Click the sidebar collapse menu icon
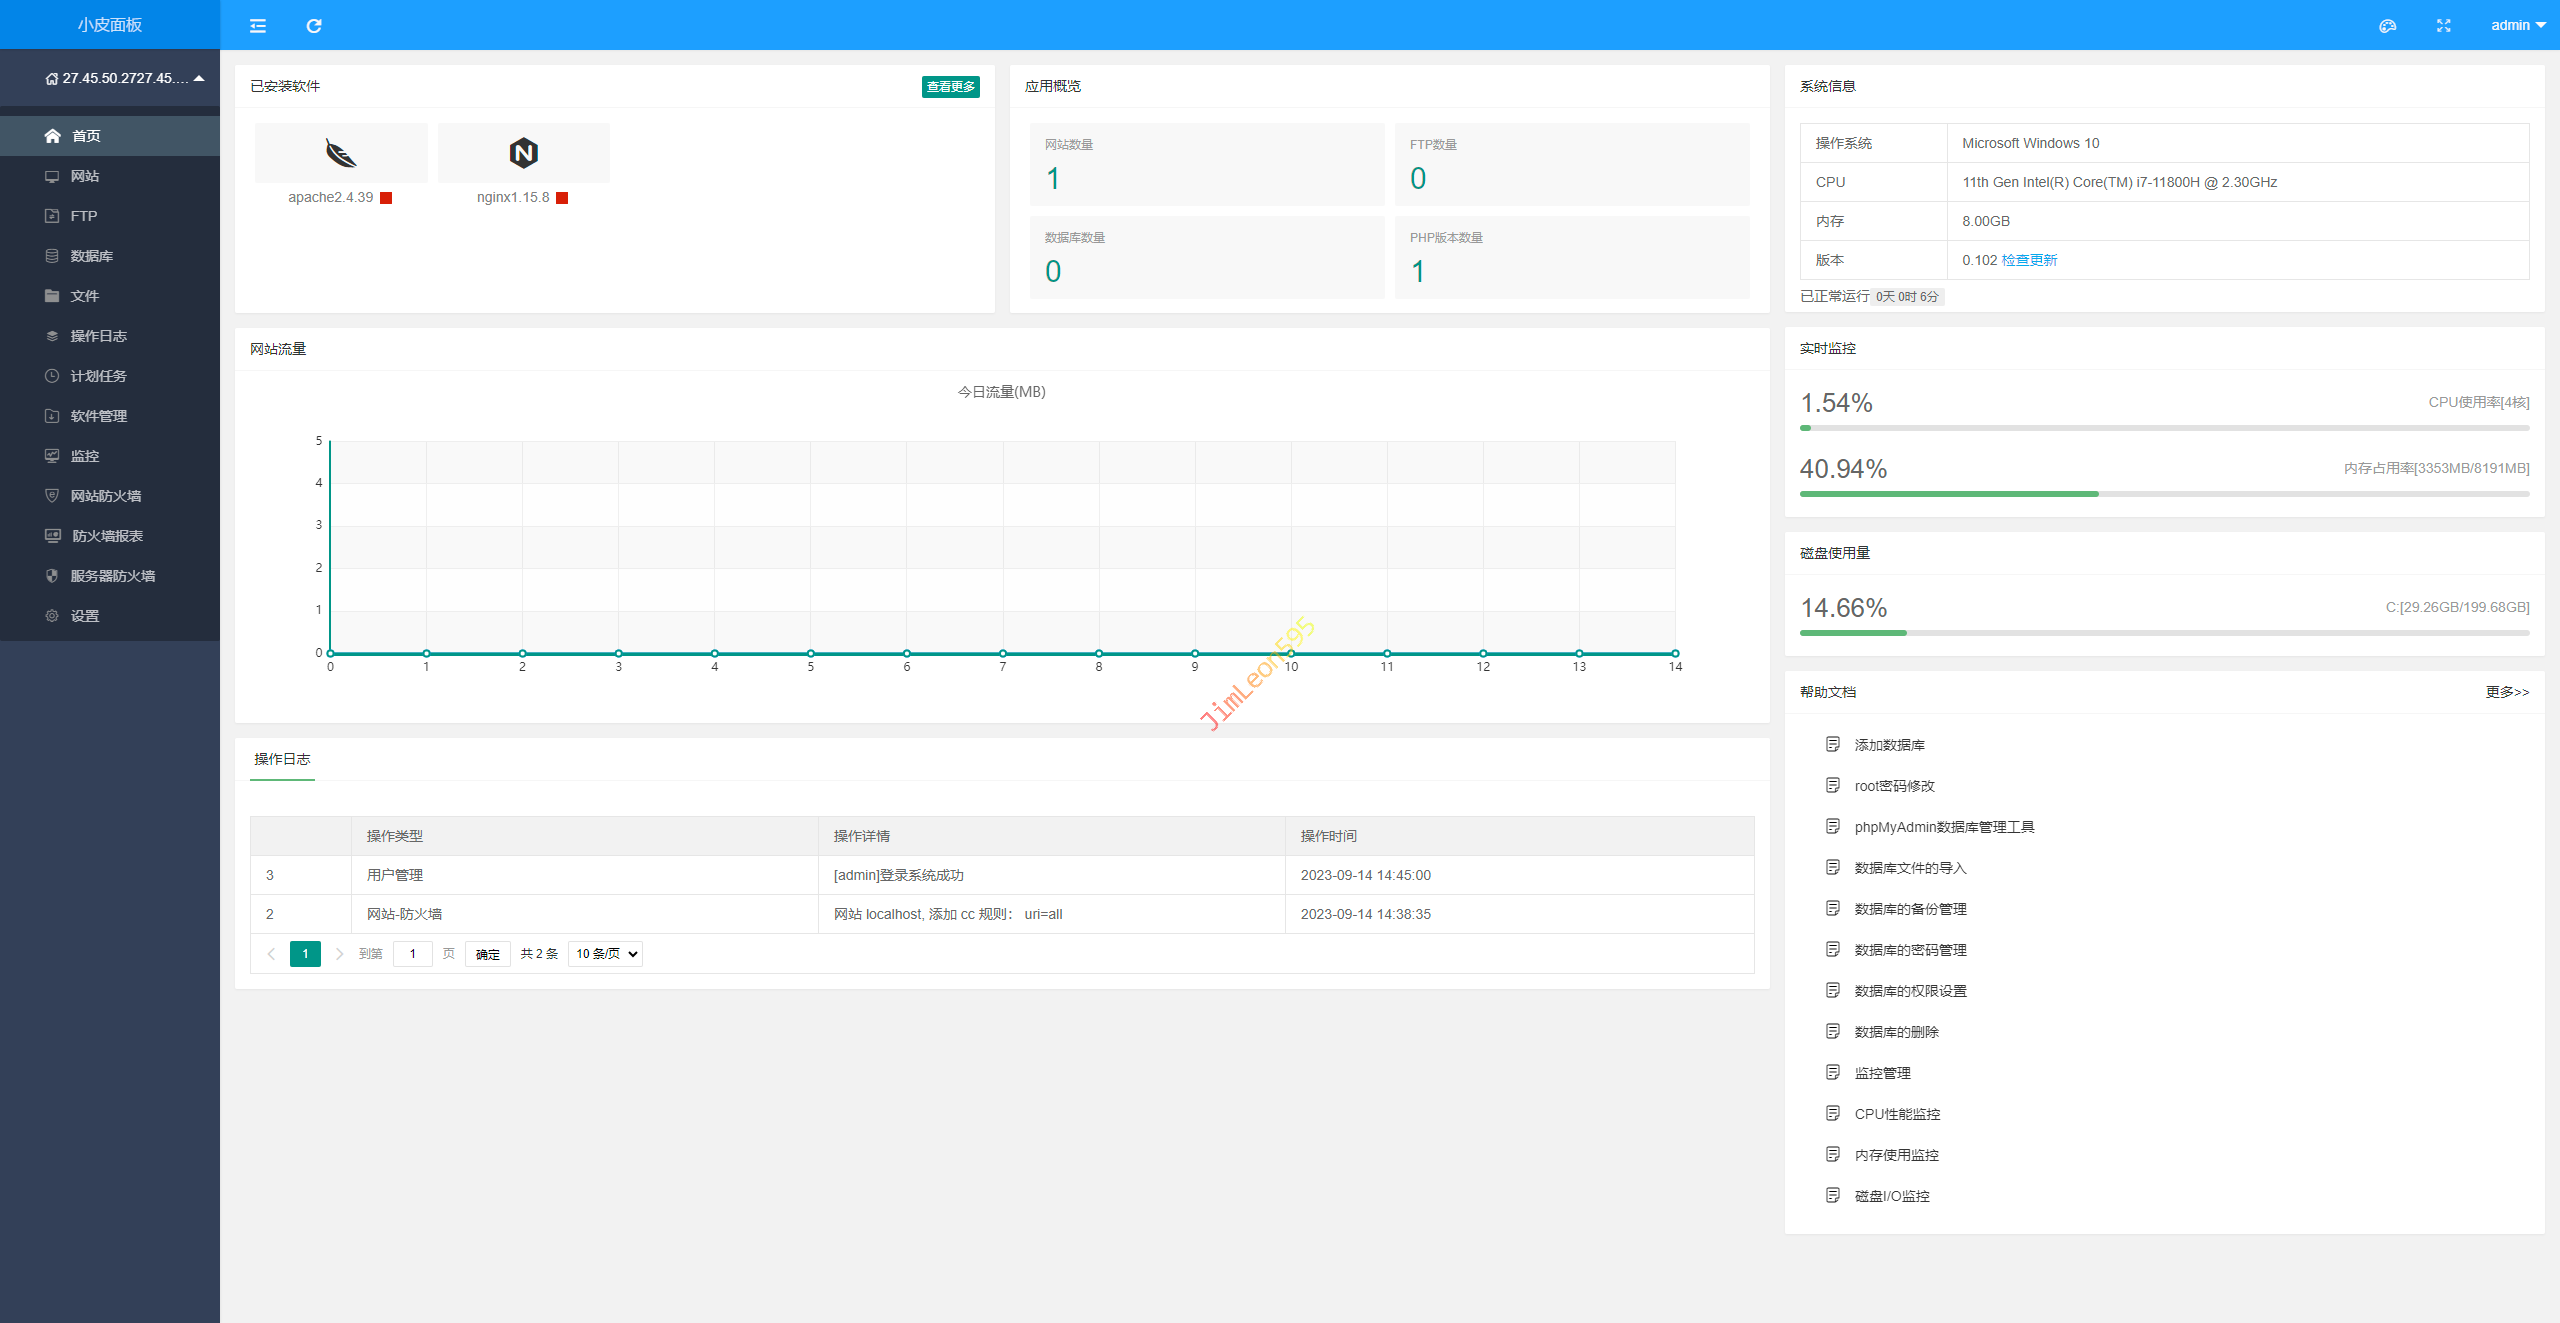Screen dimensions: 2560x1323 [258, 26]
